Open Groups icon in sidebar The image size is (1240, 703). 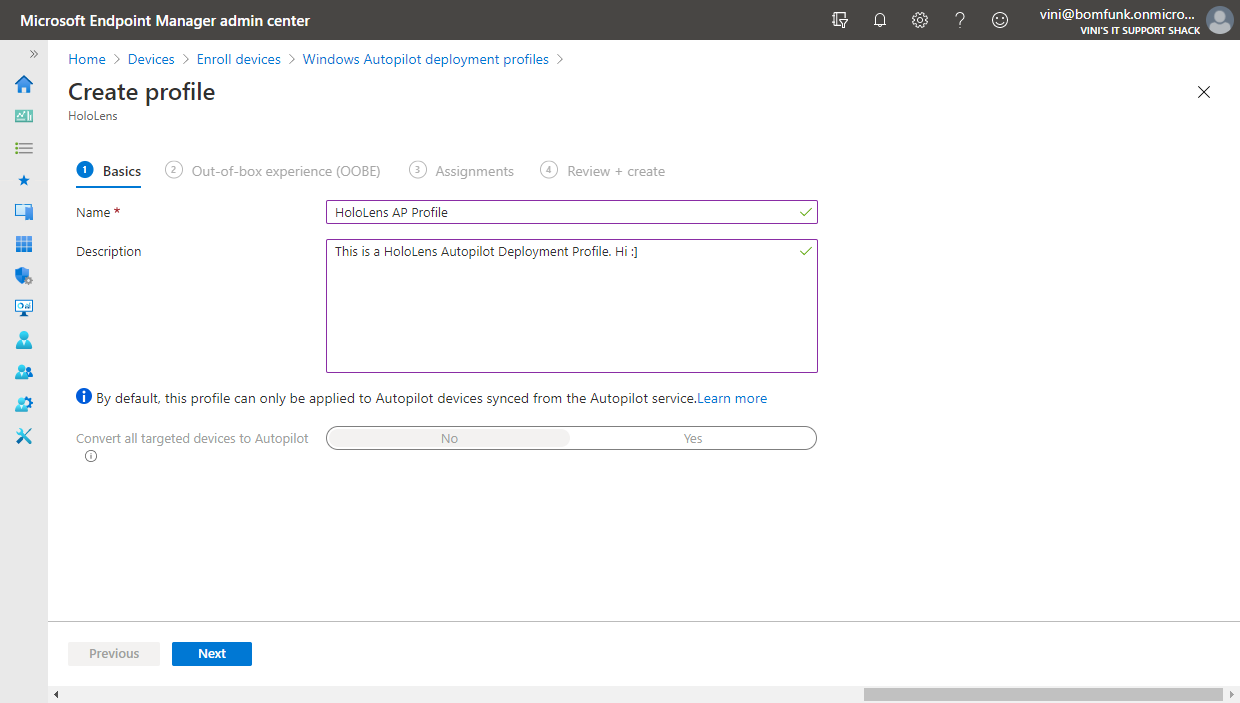pyautogui.click(x=24, y=372)
